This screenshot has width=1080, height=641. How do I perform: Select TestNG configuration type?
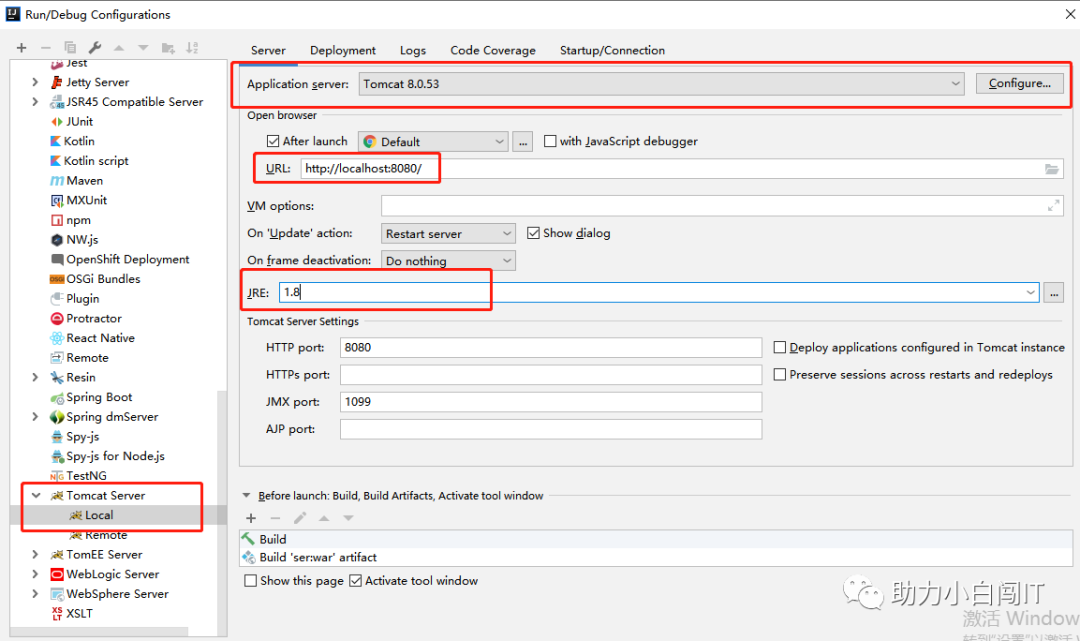(x=86, y=476)
